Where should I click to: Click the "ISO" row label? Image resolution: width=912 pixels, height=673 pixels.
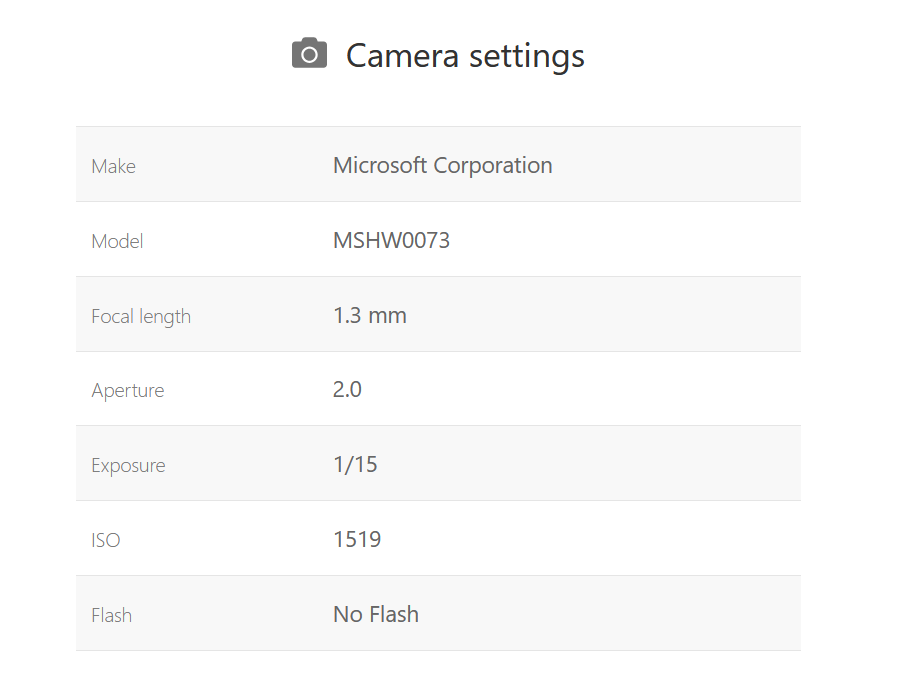(106, 540)
